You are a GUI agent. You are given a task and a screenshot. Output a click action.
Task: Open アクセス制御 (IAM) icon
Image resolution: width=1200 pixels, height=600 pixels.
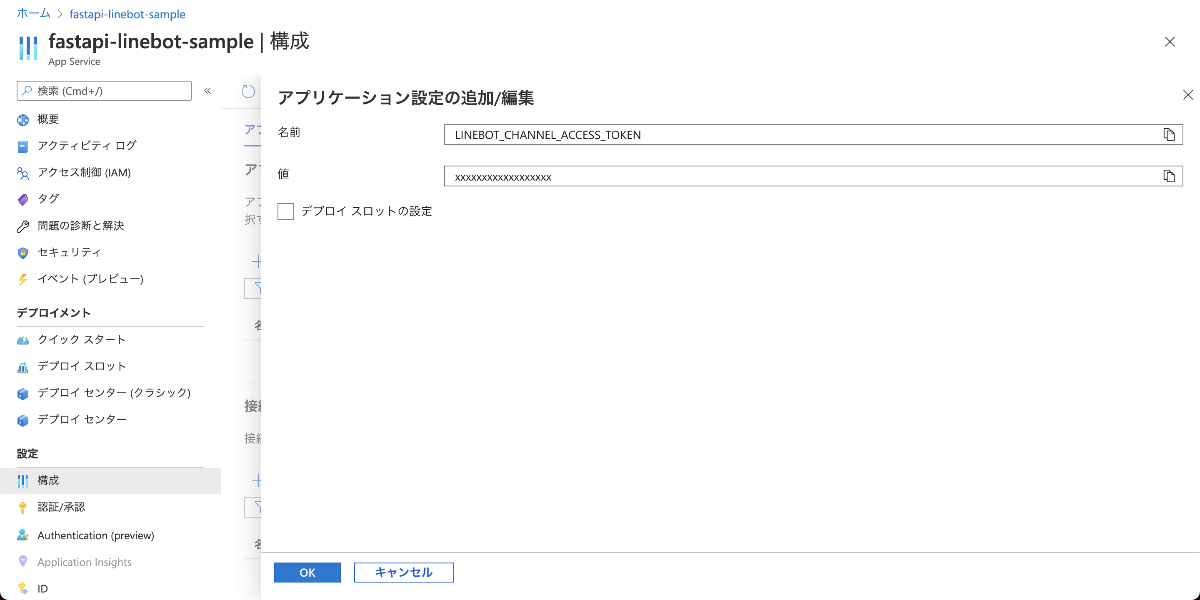click(23, 173)
